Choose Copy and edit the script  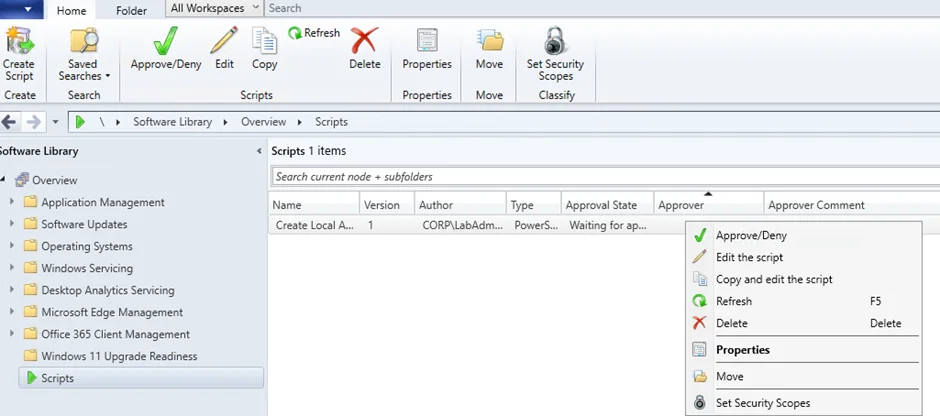803,279
